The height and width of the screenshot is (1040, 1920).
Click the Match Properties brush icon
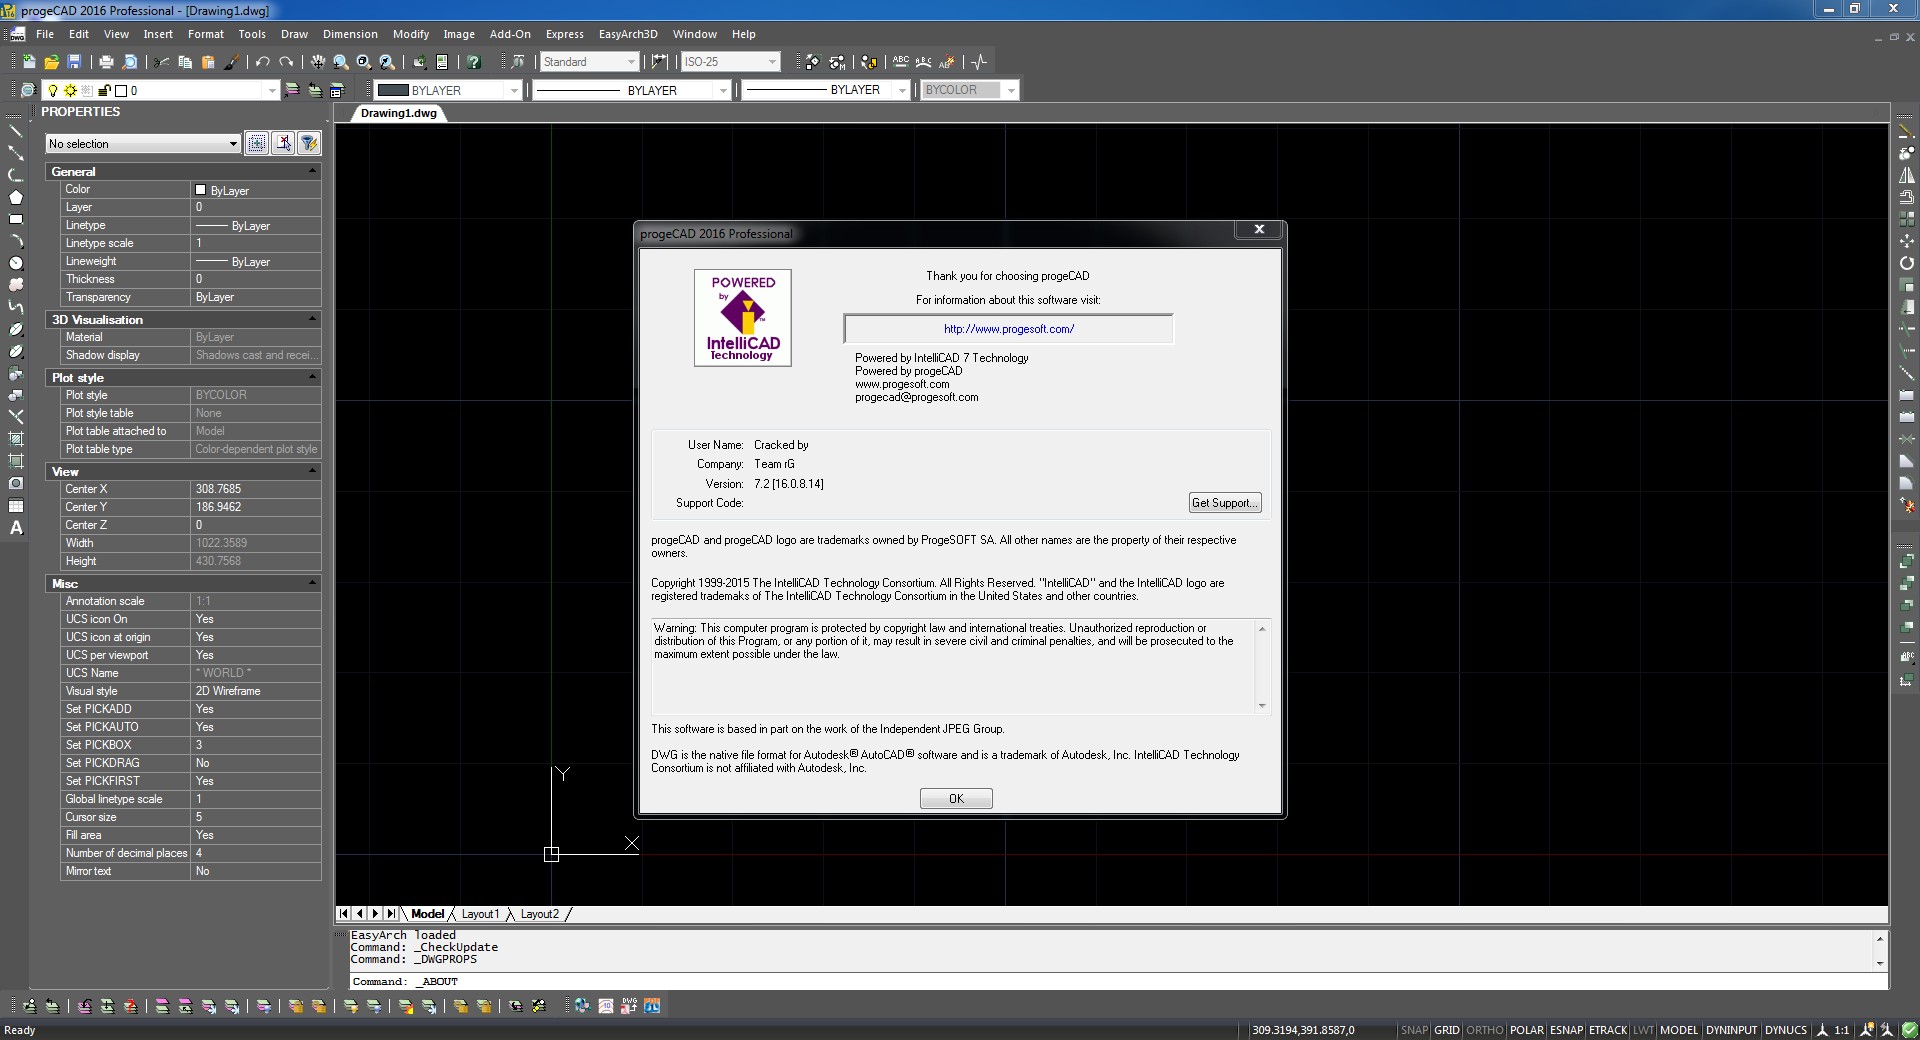click(x=231, y=62)
